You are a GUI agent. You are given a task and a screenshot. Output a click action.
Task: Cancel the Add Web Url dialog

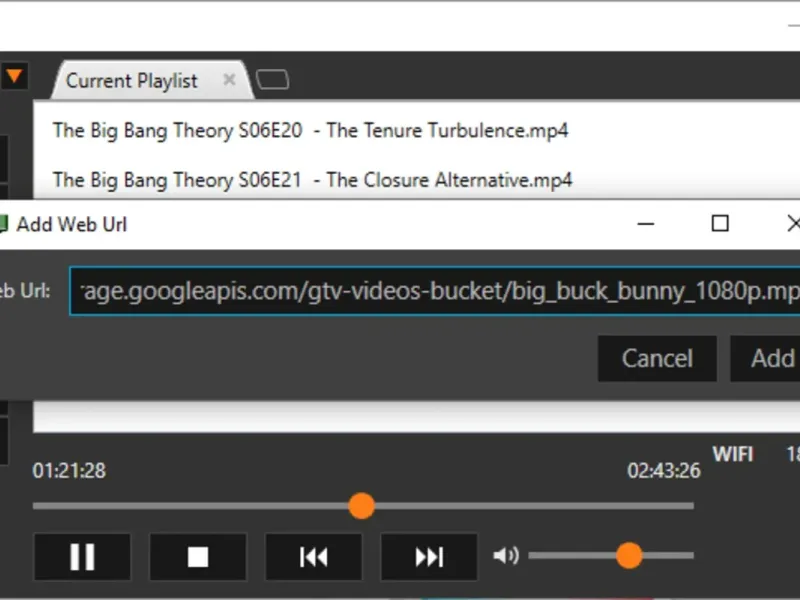tap(657, 358)
